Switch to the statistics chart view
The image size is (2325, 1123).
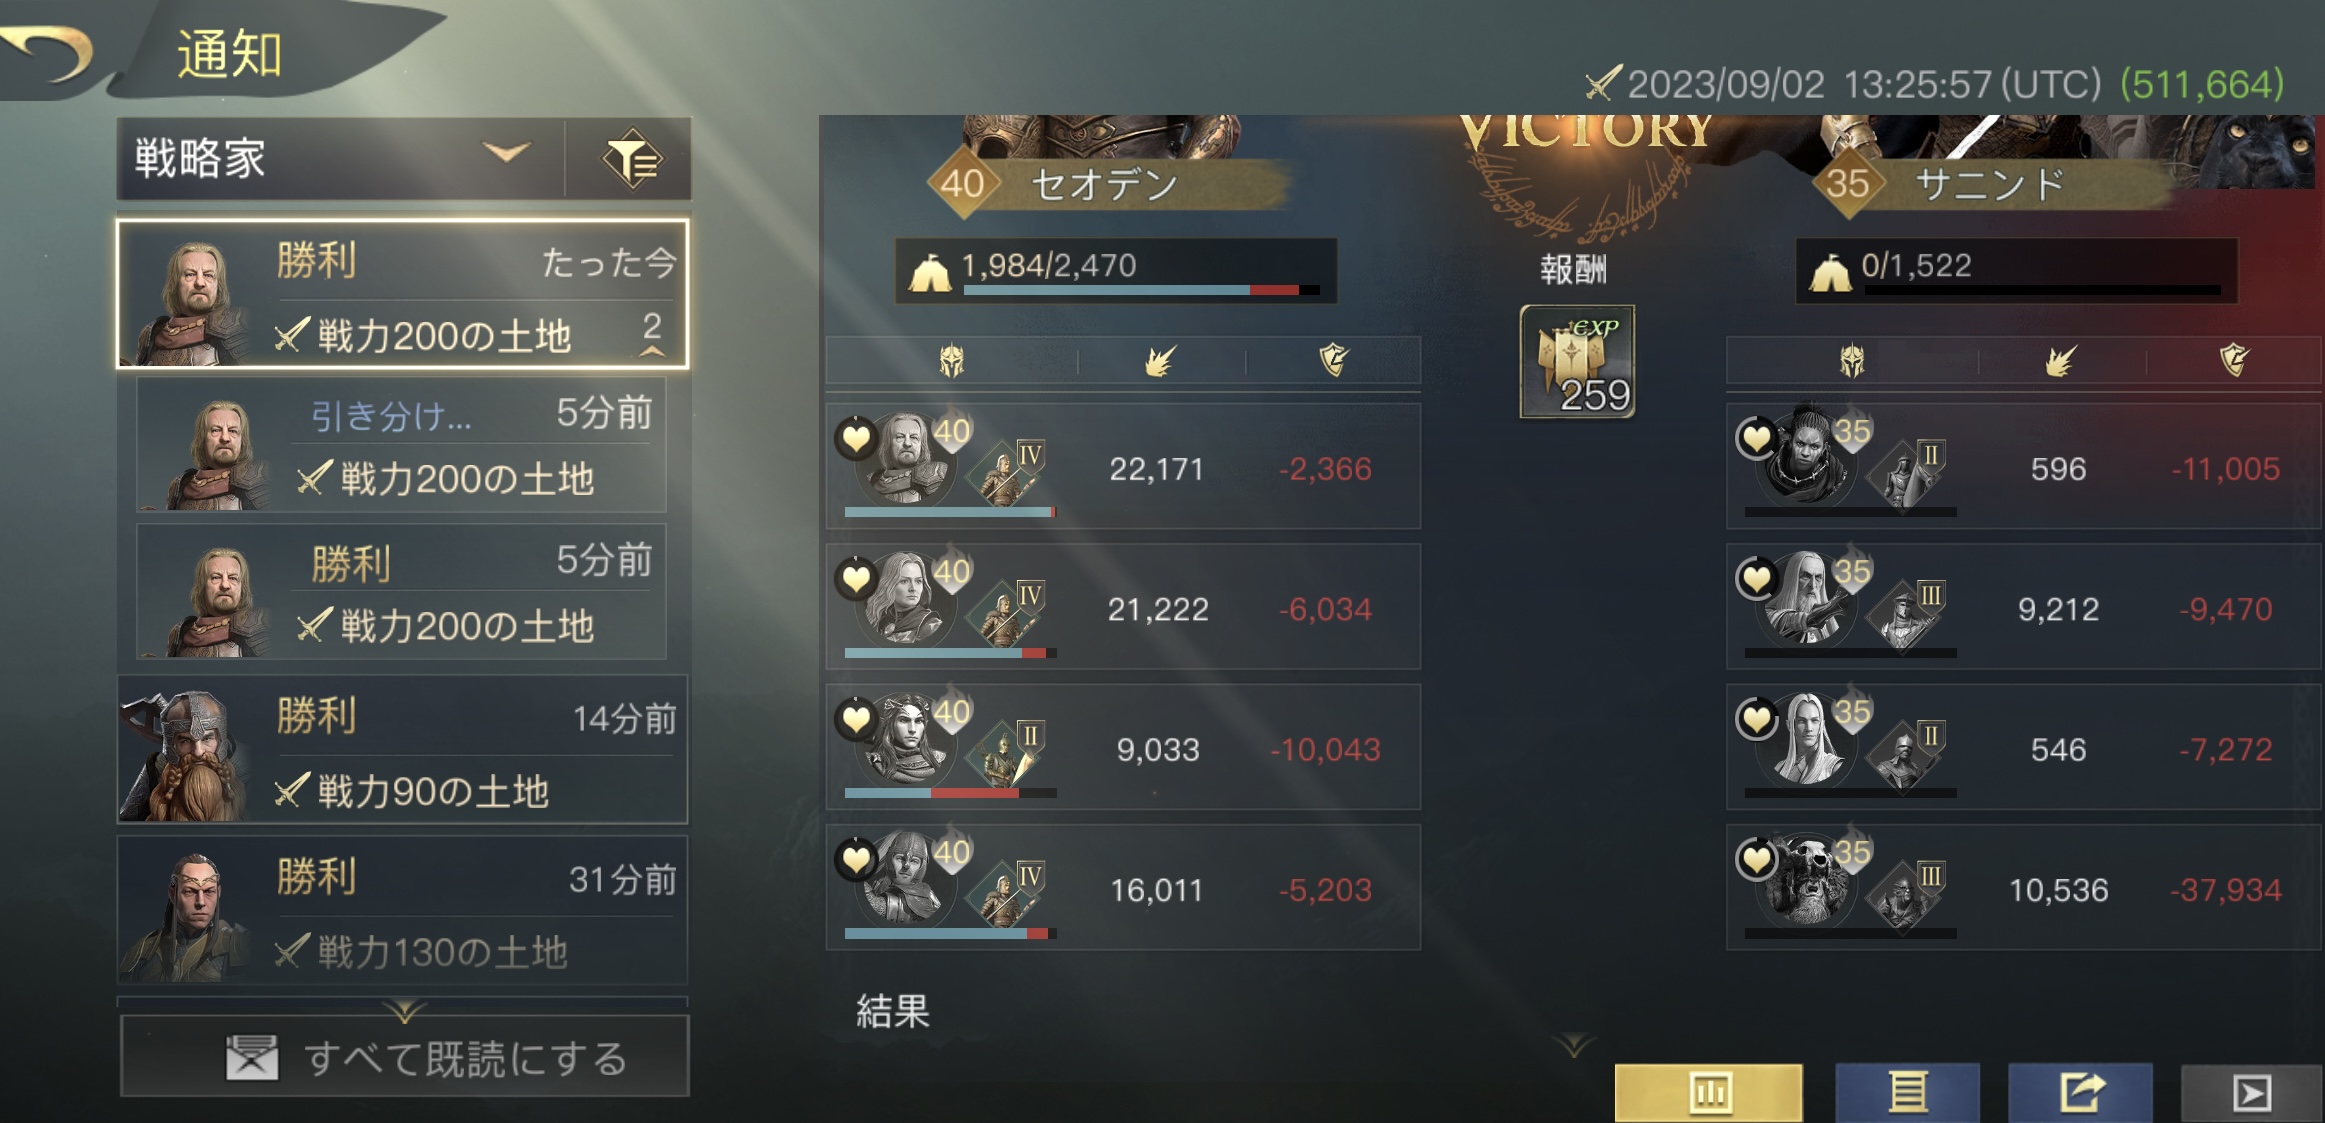(x=1708, y=1092)
